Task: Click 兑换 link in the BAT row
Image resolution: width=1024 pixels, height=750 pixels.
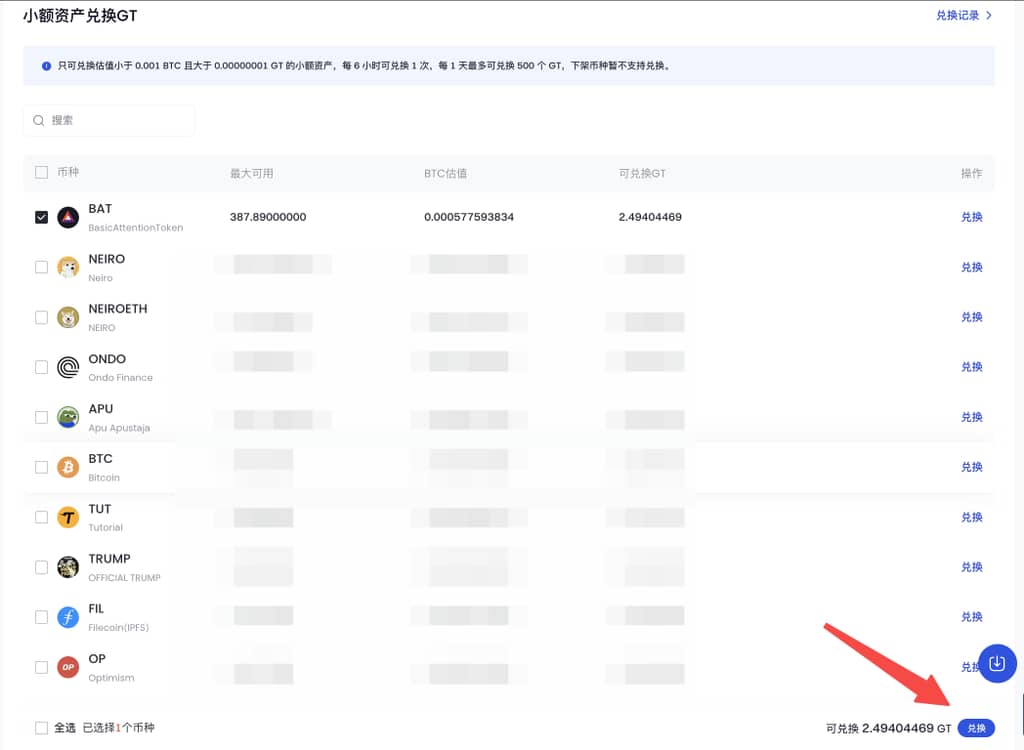Action: point(971,217)
